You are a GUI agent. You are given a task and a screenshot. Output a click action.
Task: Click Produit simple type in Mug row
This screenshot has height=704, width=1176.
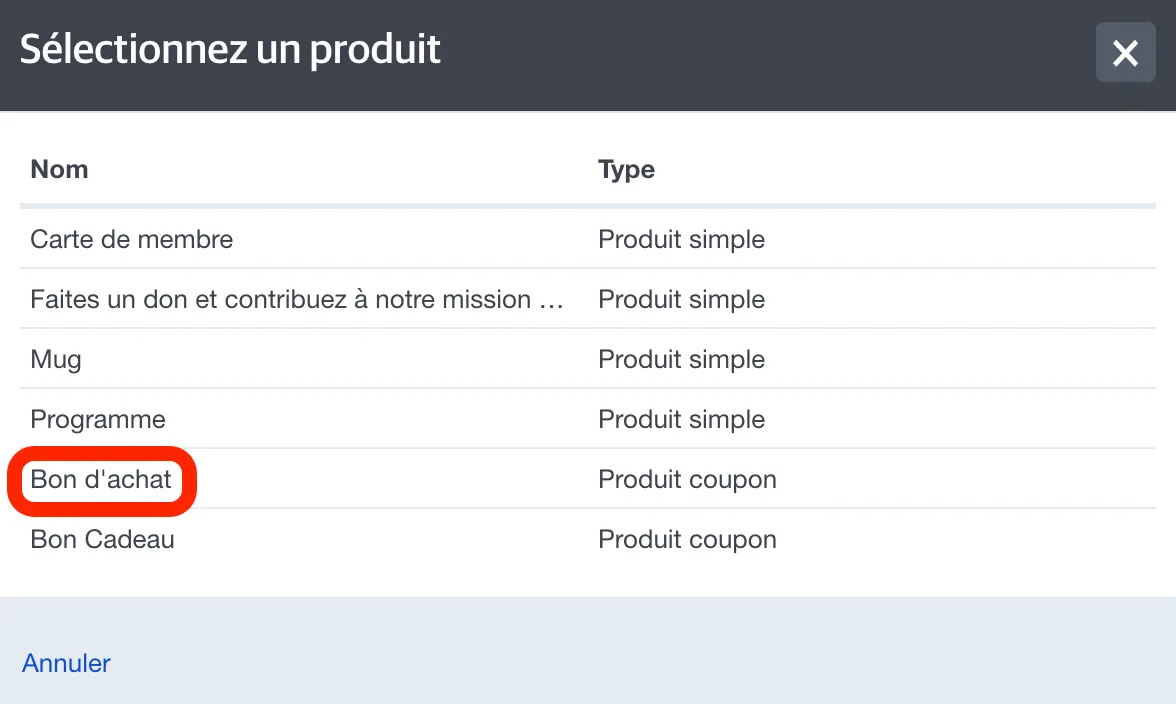(681, 359)
